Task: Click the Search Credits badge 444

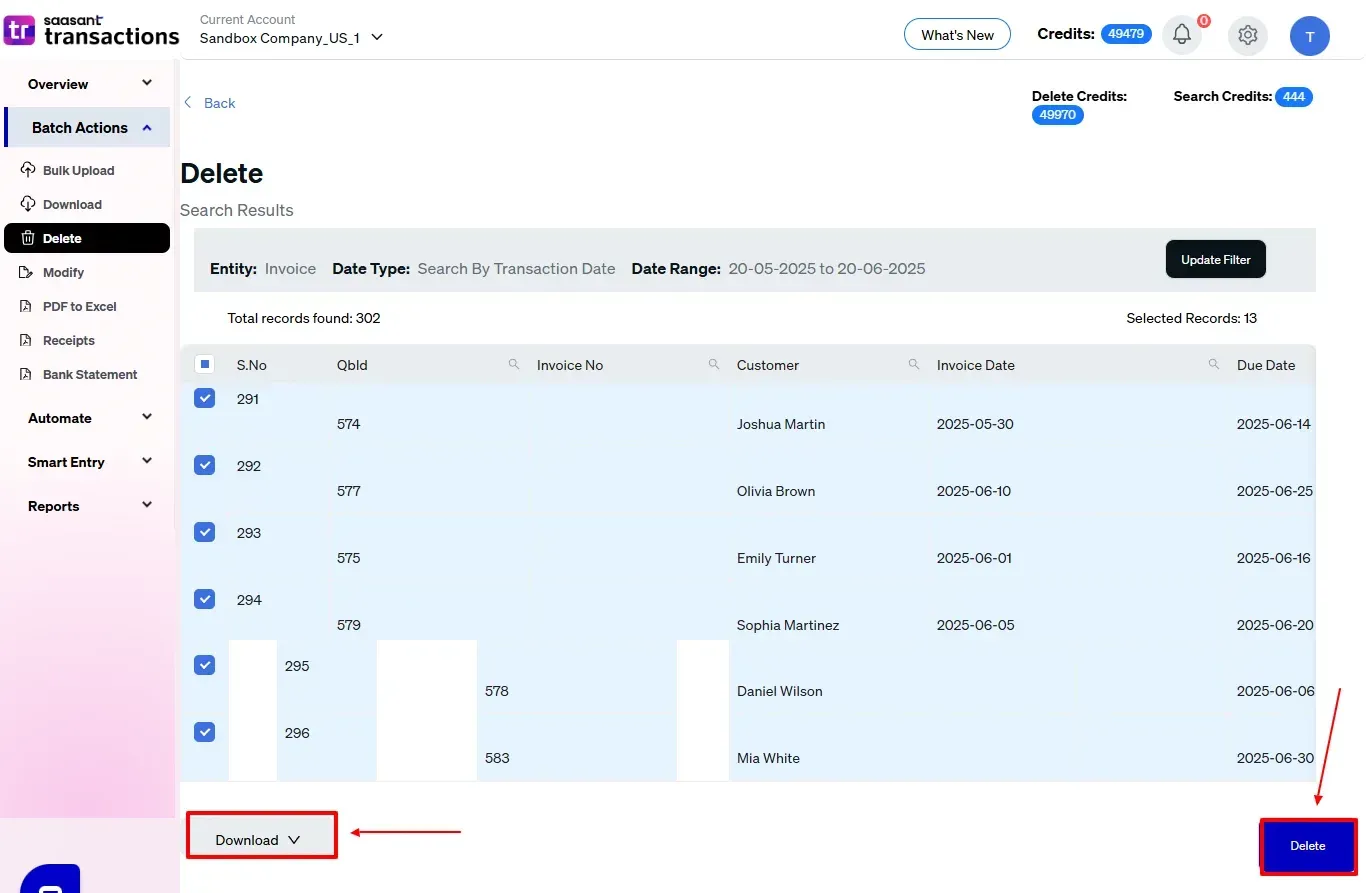Action: tap(1294, 97)
